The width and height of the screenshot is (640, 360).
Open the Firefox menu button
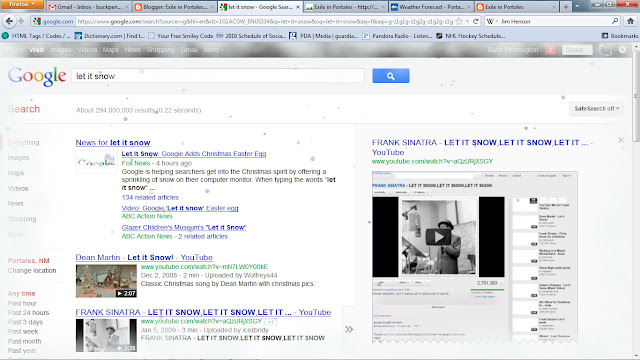tap(22, 4)
